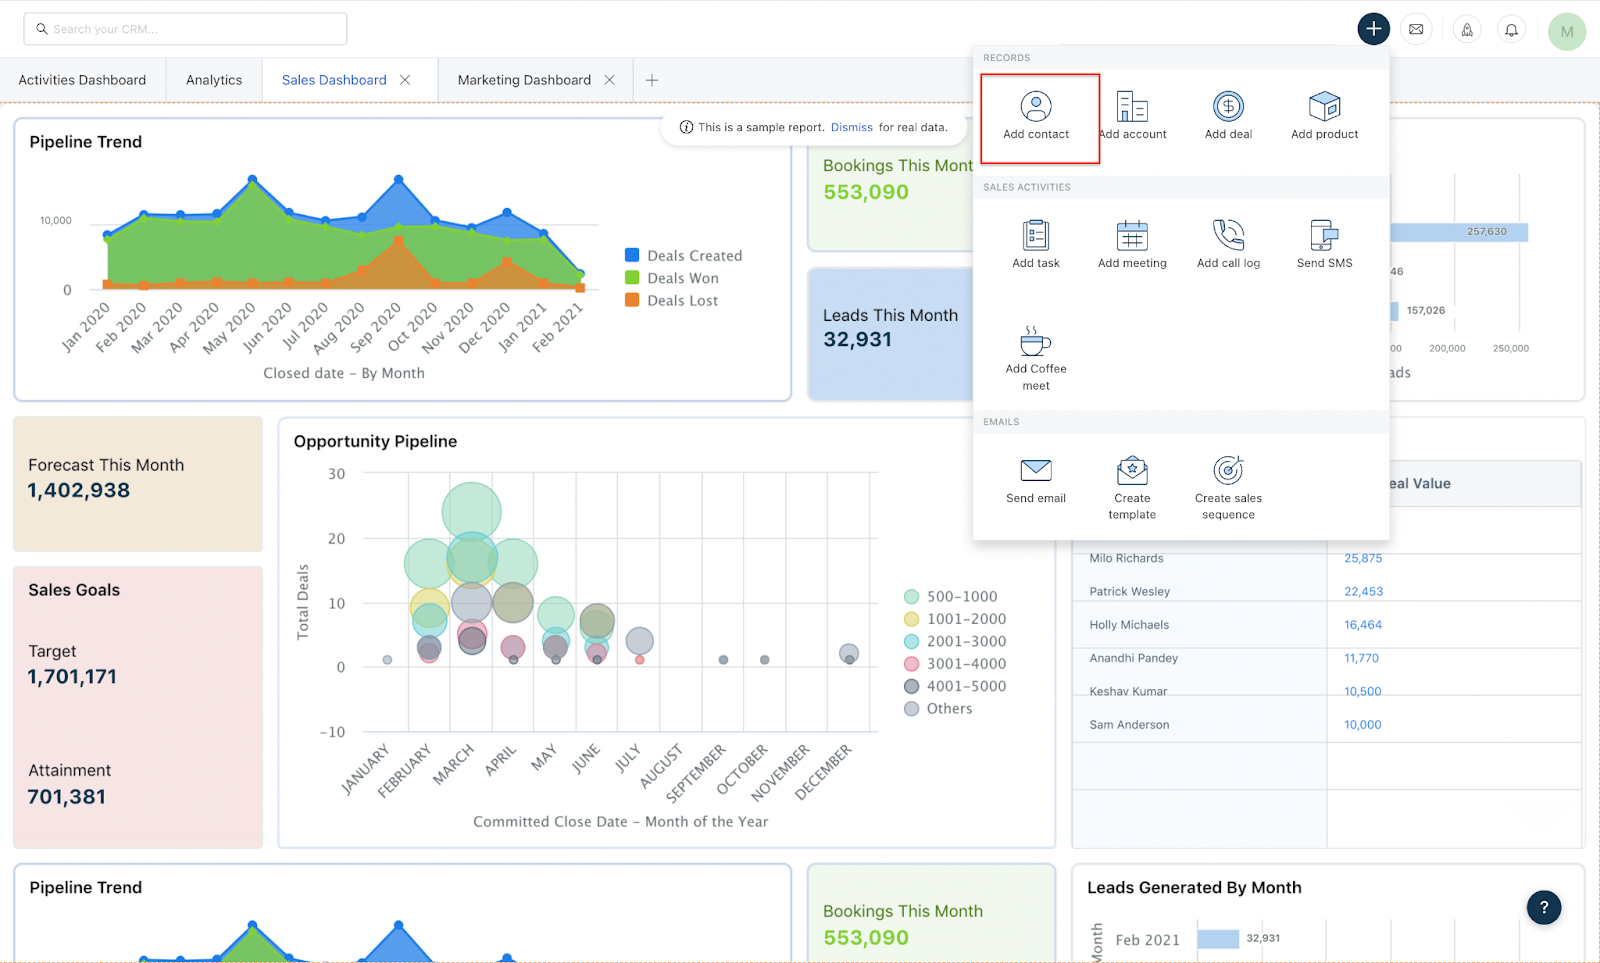The height and width of the screenshot is (963, 1600).
Task: Click the help question mark button
Action: coord(1544,907)
